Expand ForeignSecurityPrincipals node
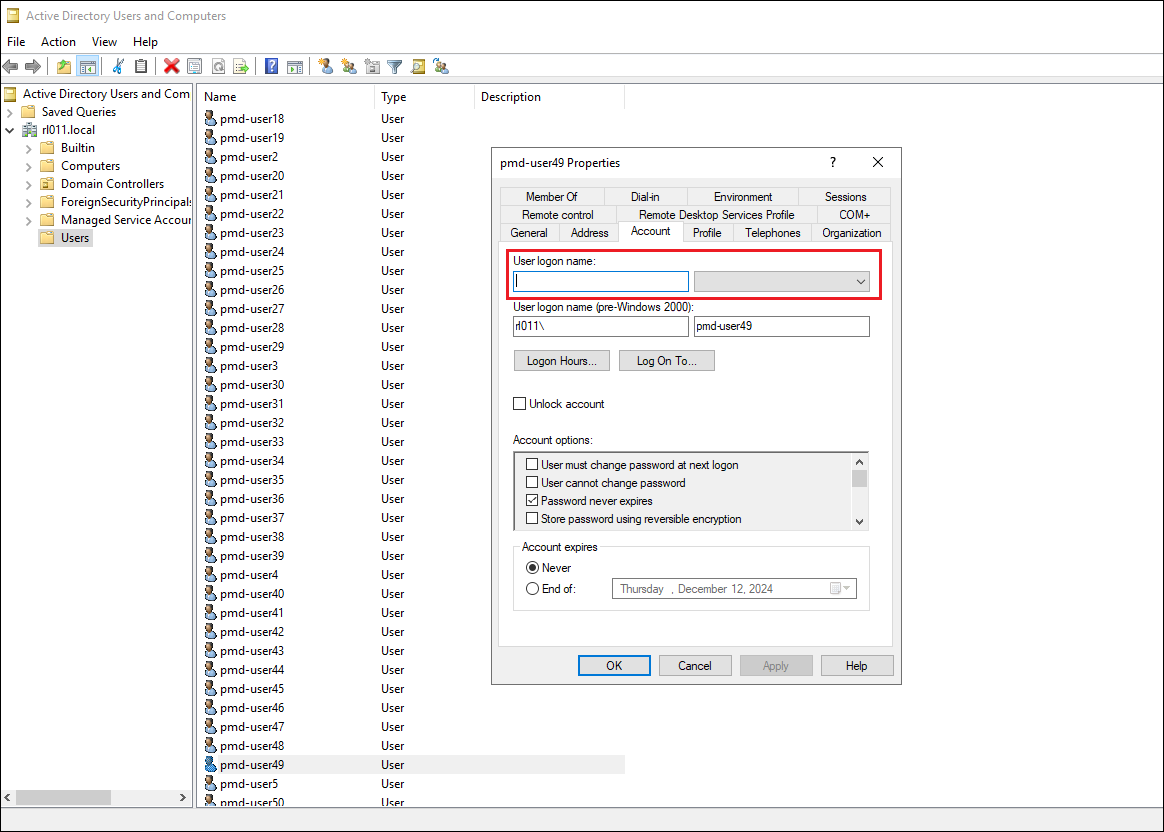Image resolution: width=1164 pixels, height=832 pixels. tap(28, 203)
